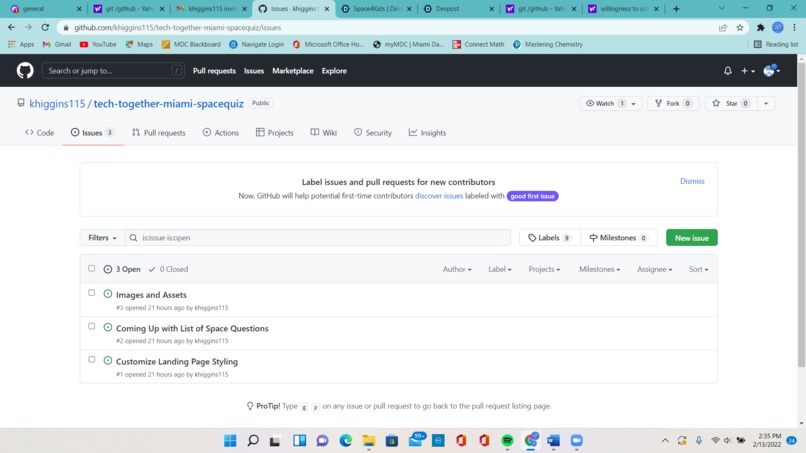
Task: Open the Sort dropdown
Action: (x=698, y=269)
